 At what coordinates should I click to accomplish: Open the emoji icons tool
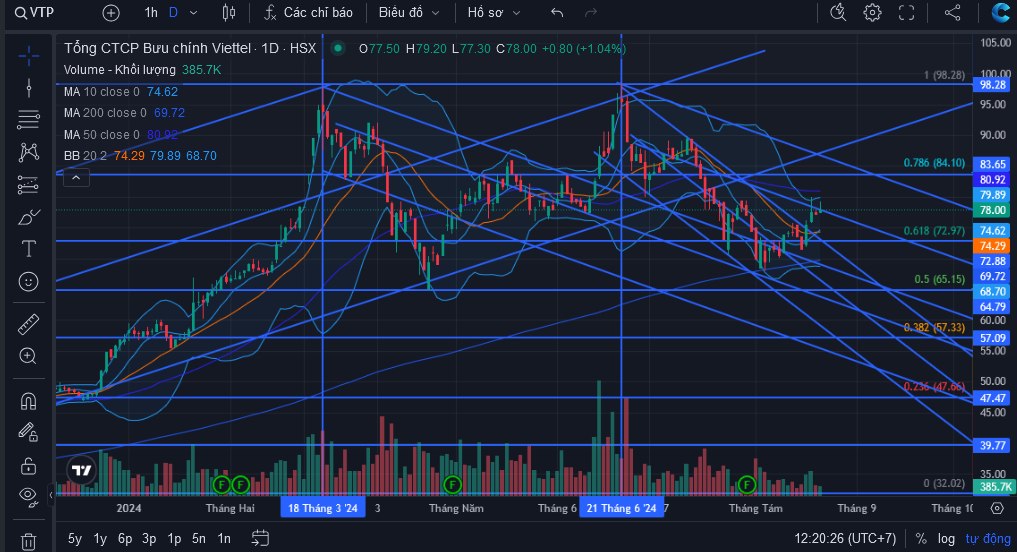pos(29,282)
